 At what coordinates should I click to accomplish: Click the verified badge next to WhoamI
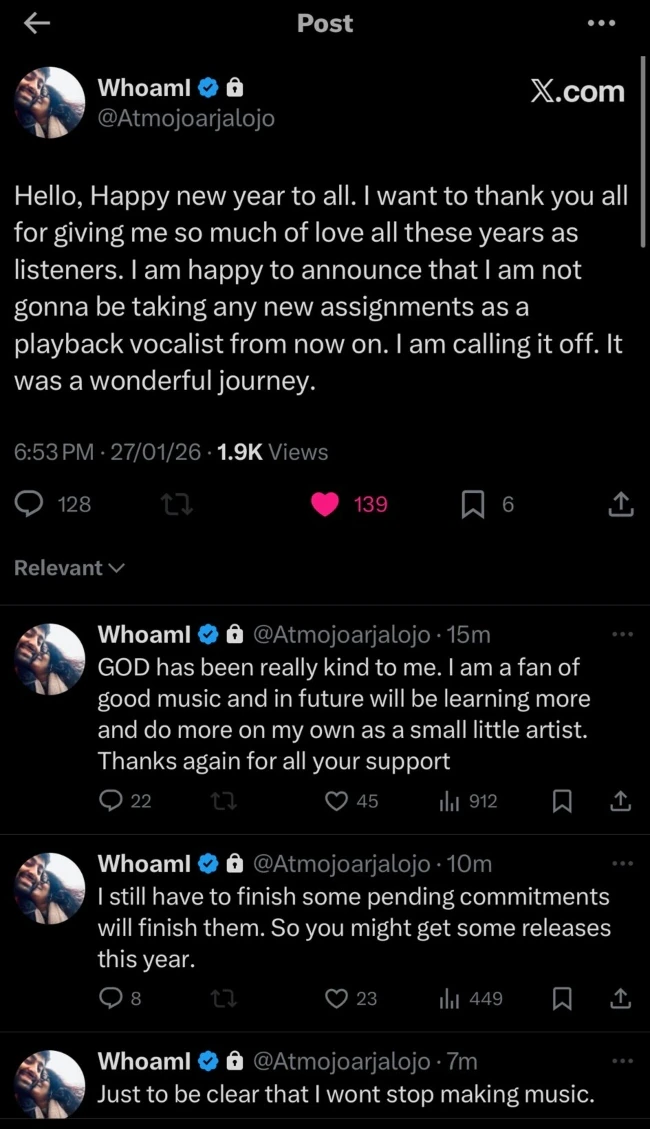[x=208, y=87]
